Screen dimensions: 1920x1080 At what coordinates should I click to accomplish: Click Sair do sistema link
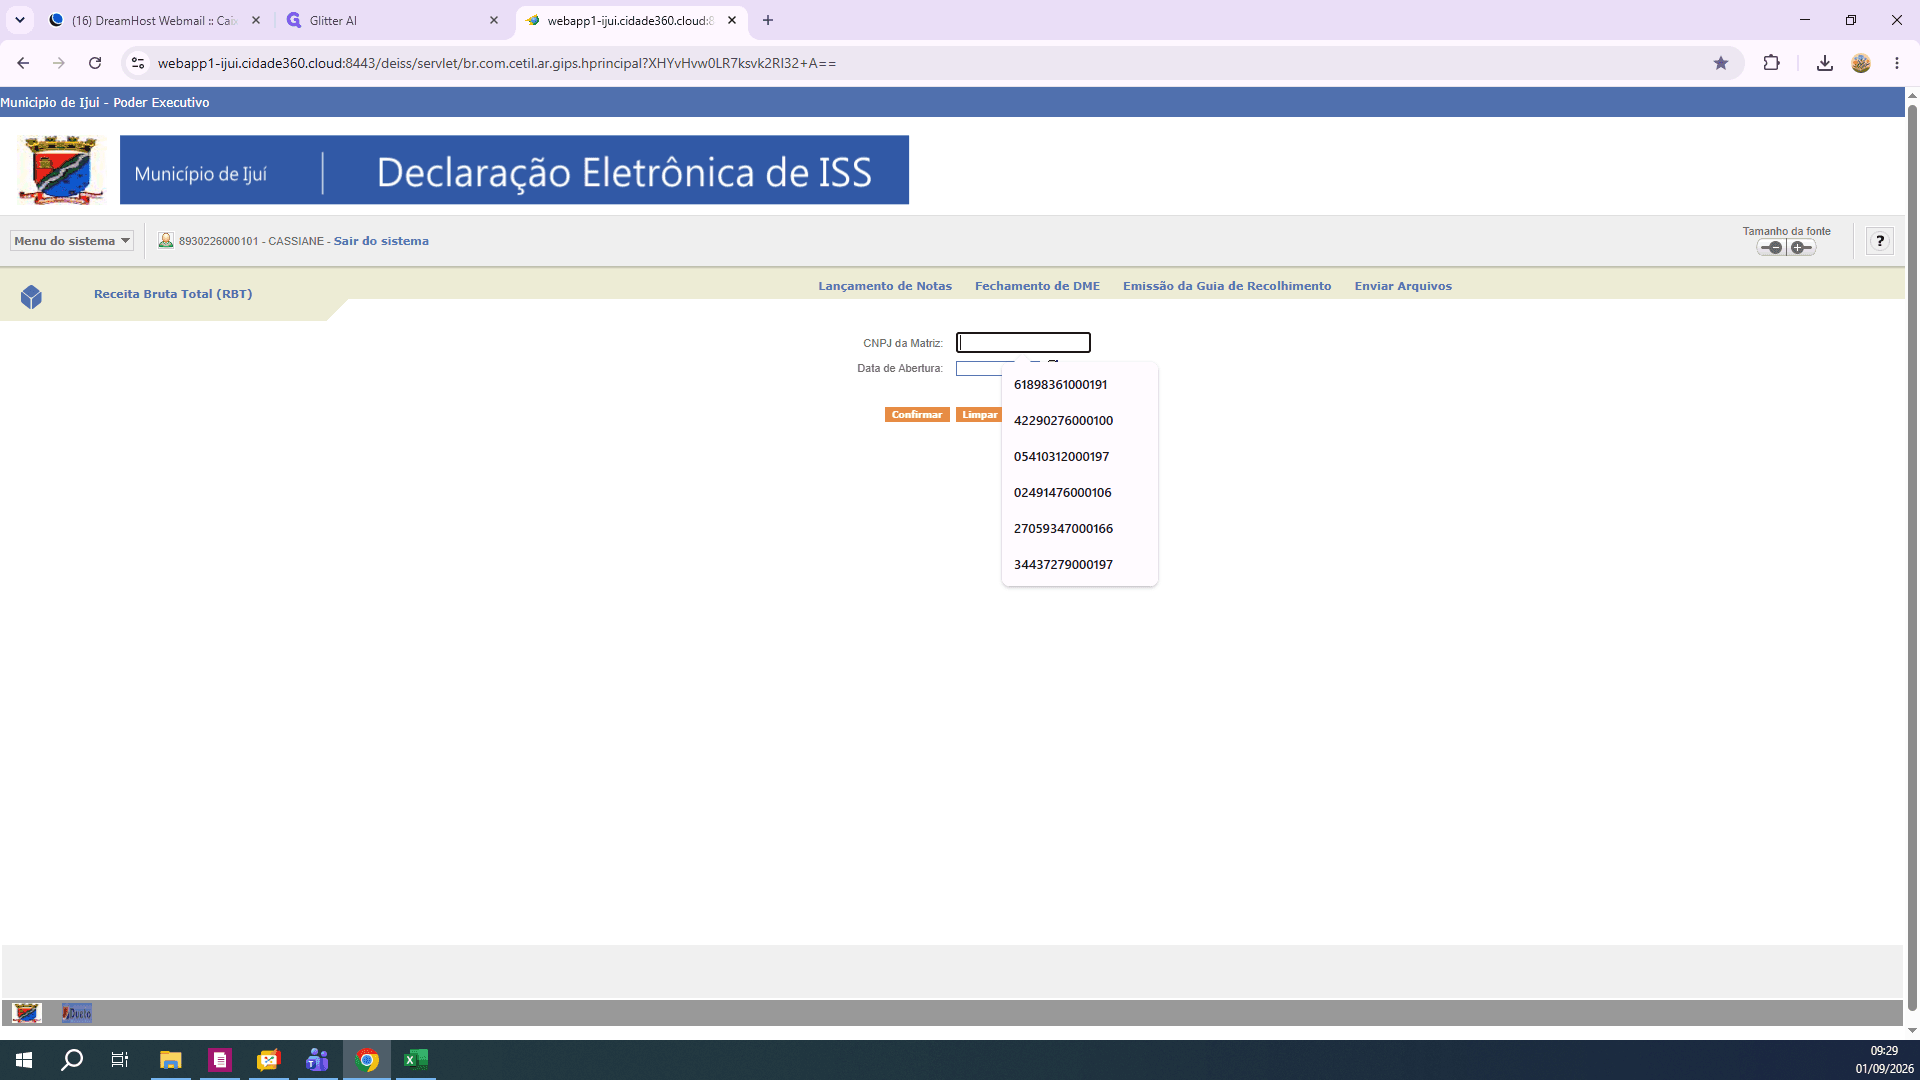[x=381, y=241]
